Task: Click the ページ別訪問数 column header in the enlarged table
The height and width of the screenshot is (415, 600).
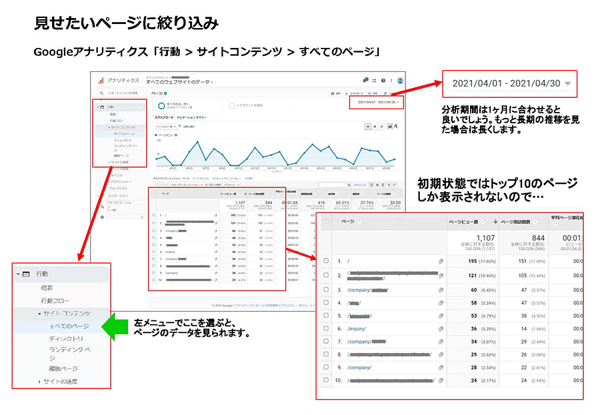Action: click(515, 222)
